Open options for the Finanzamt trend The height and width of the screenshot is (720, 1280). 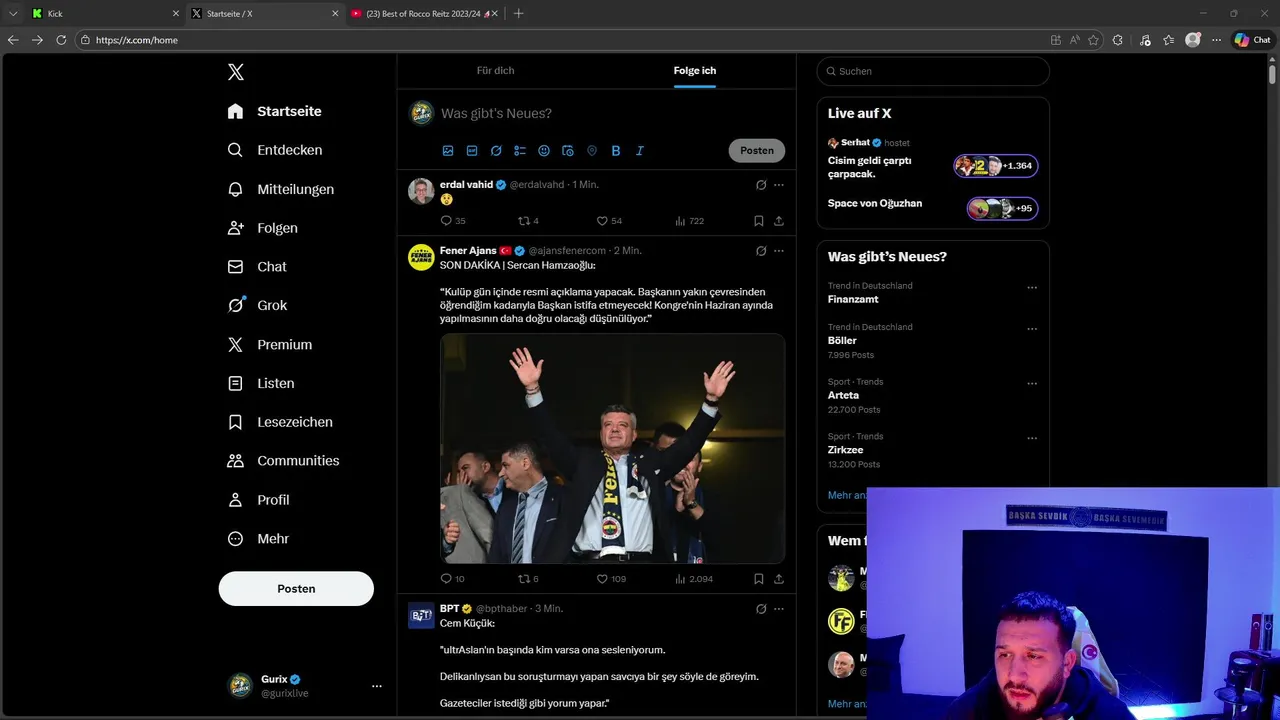click(x=1032, y=288)
